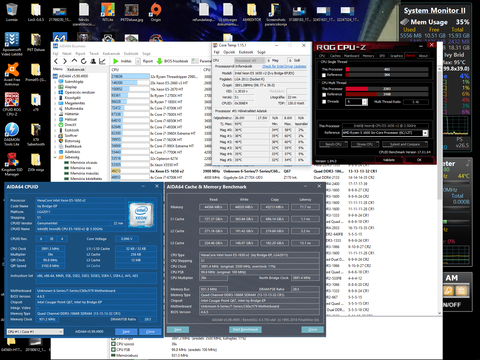Select Memória másolás benchmark item

pyautogui.click(x=84, y=173)
